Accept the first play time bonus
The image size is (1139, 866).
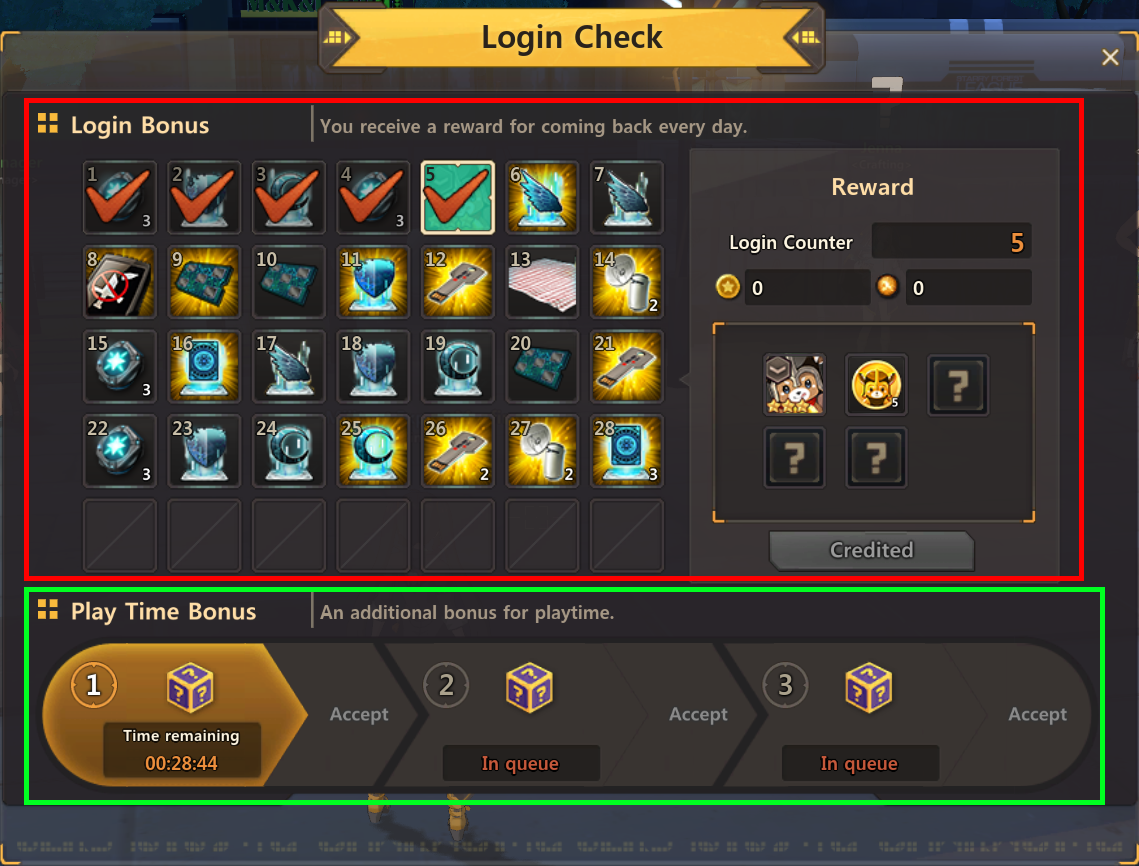(359, 714)
